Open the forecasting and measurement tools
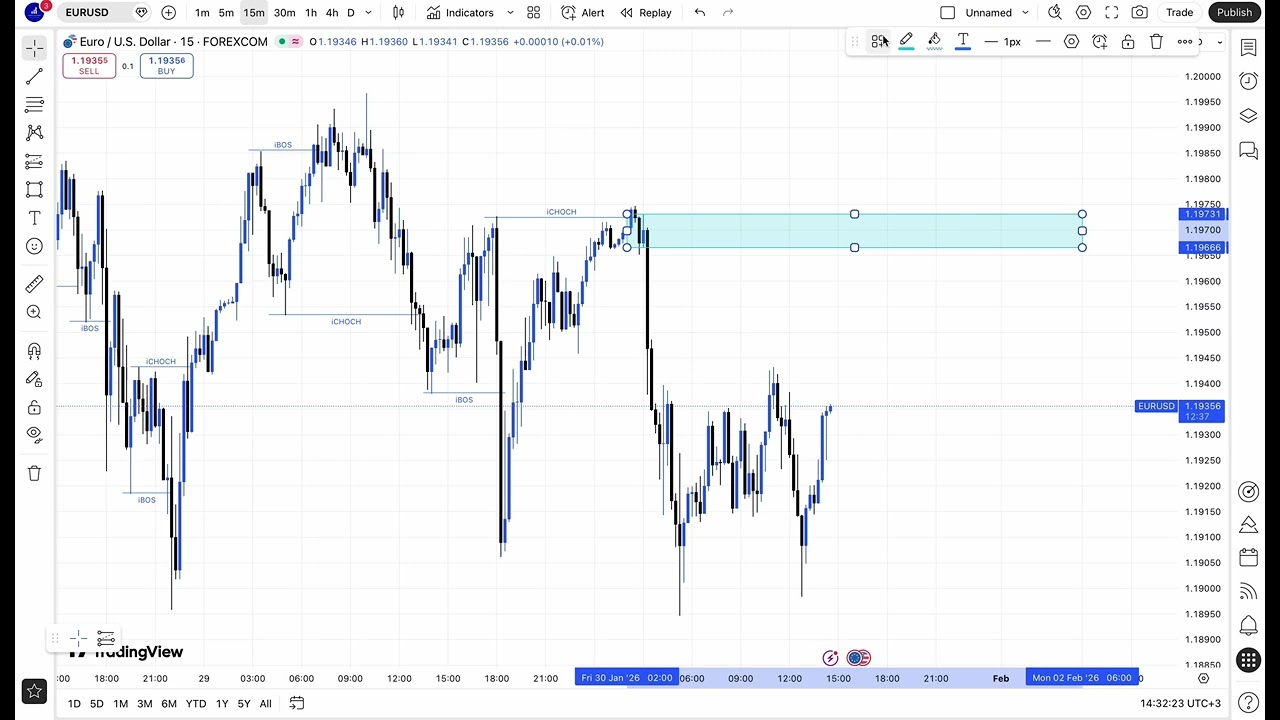This screenshot has width=1280, height=720. (x=34, y=160)
